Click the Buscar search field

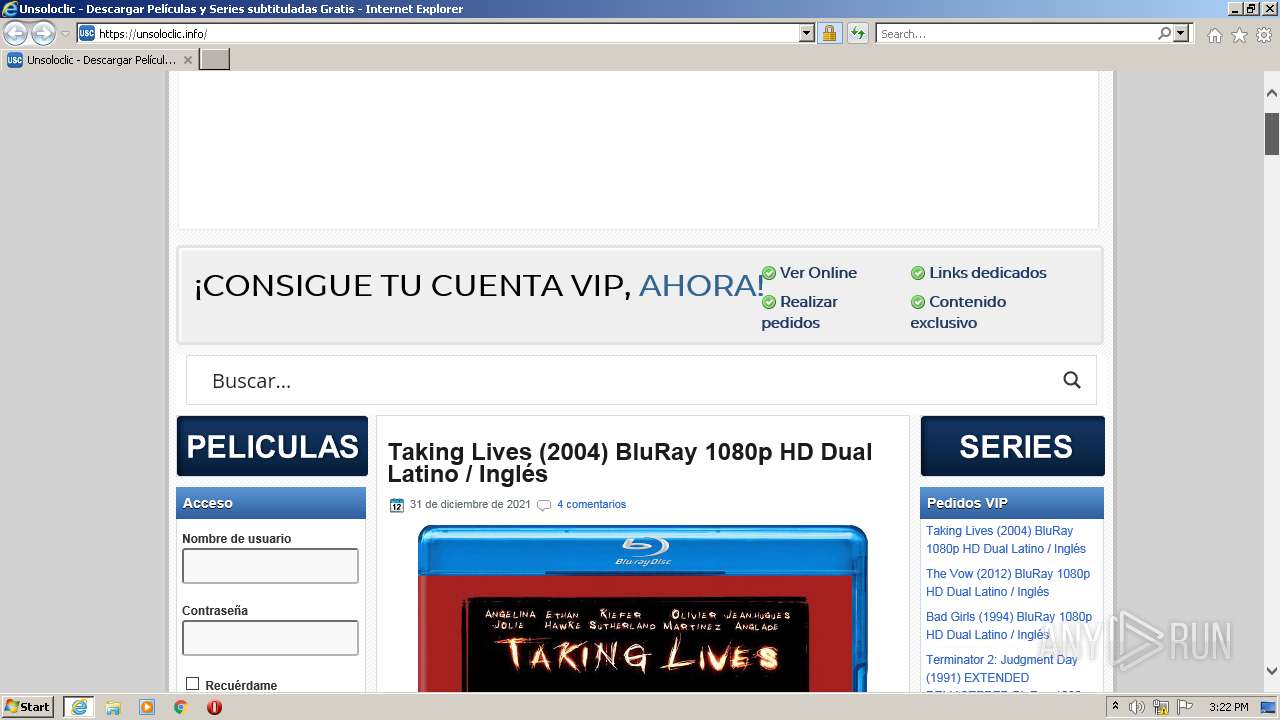[x=626, y=381]
